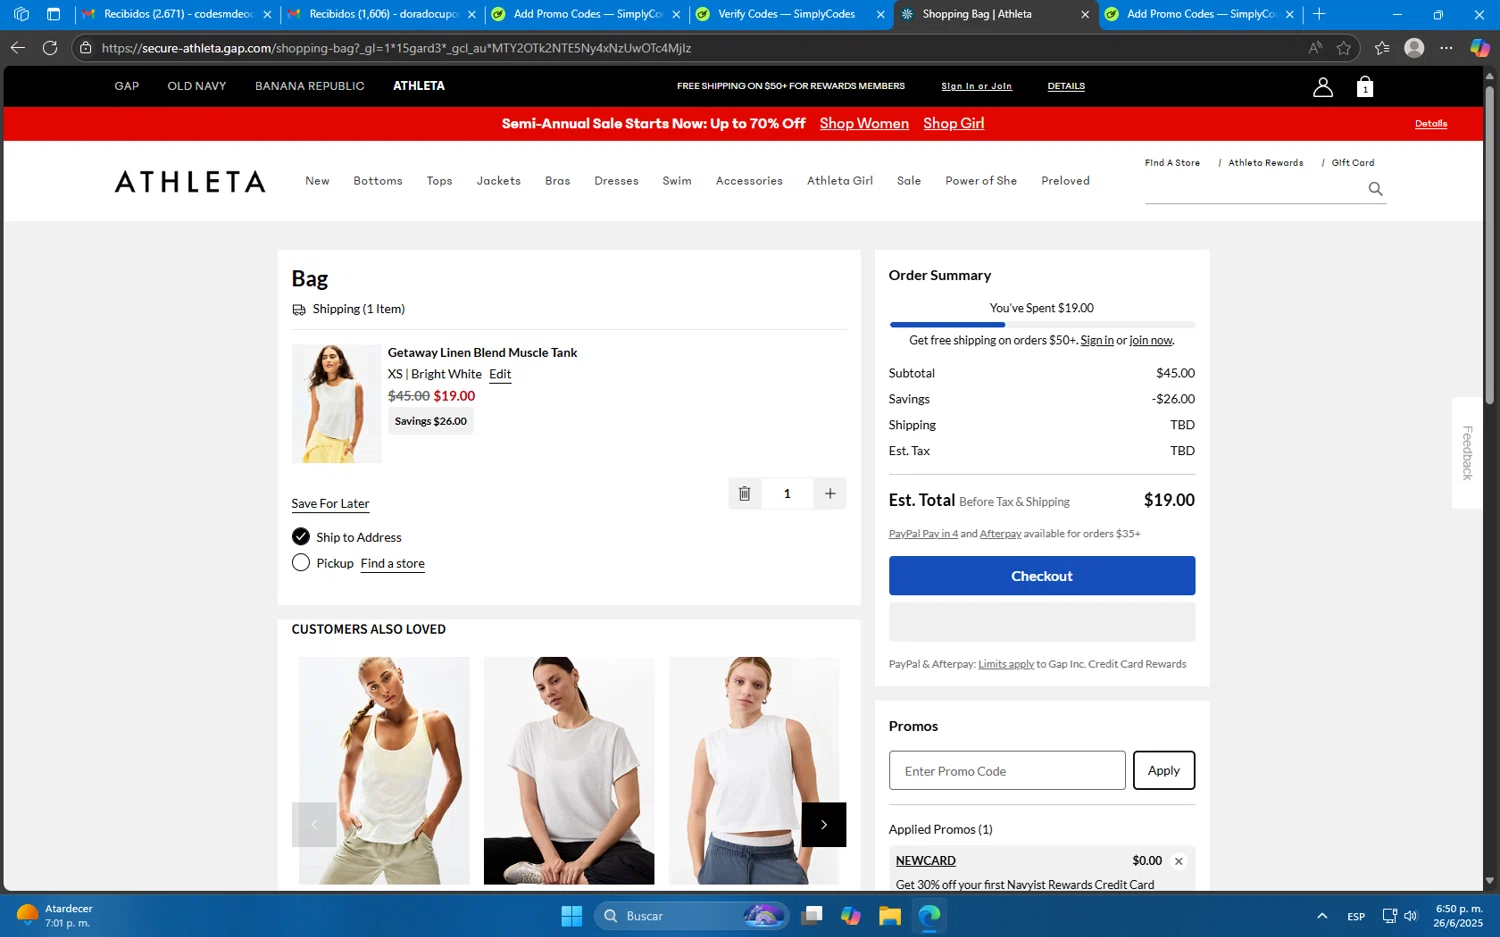Screen dimensions: 1500x937
Task: Close the Shopping Bag Athleta tab
Action: point(1084,14)
